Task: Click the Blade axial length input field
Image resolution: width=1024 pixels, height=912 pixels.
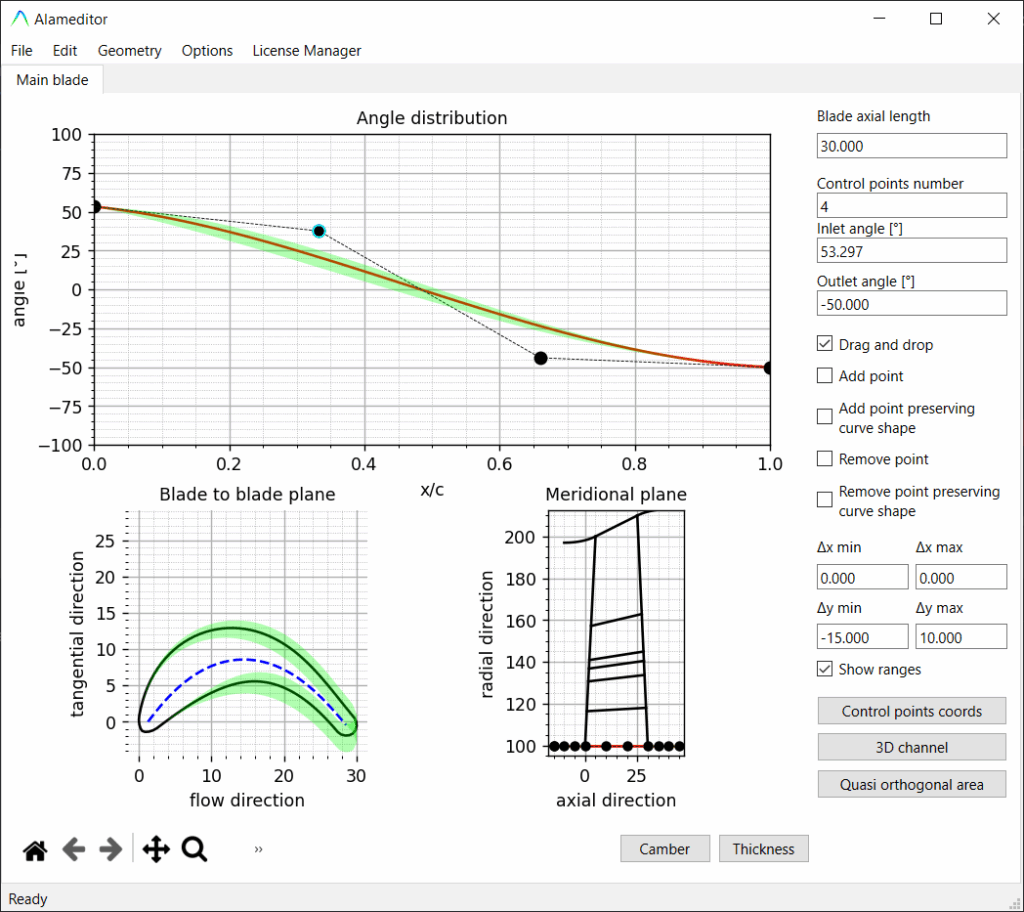Action: click(911, 146)
